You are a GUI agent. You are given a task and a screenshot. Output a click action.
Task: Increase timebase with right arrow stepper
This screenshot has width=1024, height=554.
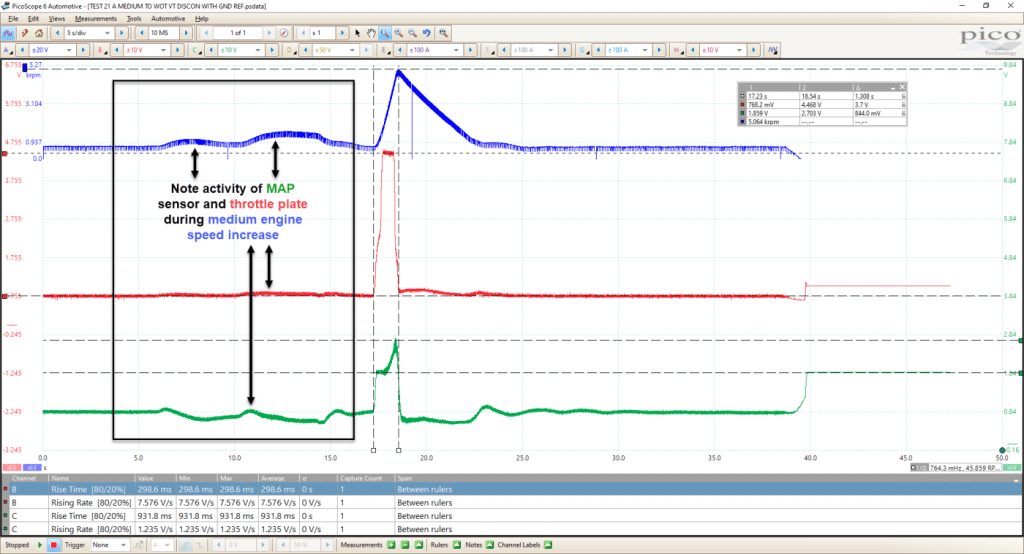(x=121, y=33)
